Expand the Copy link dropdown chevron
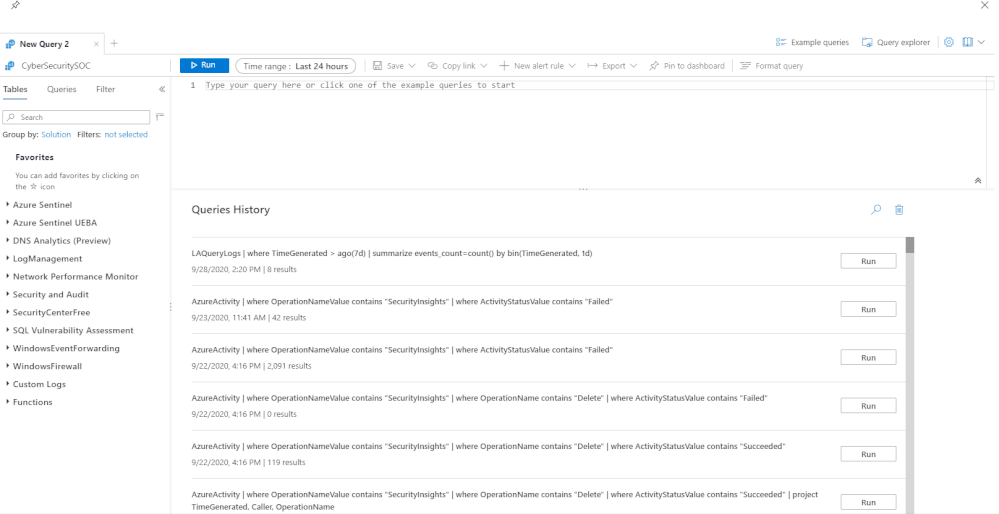The image size is (999, 514). pos(484,66)
